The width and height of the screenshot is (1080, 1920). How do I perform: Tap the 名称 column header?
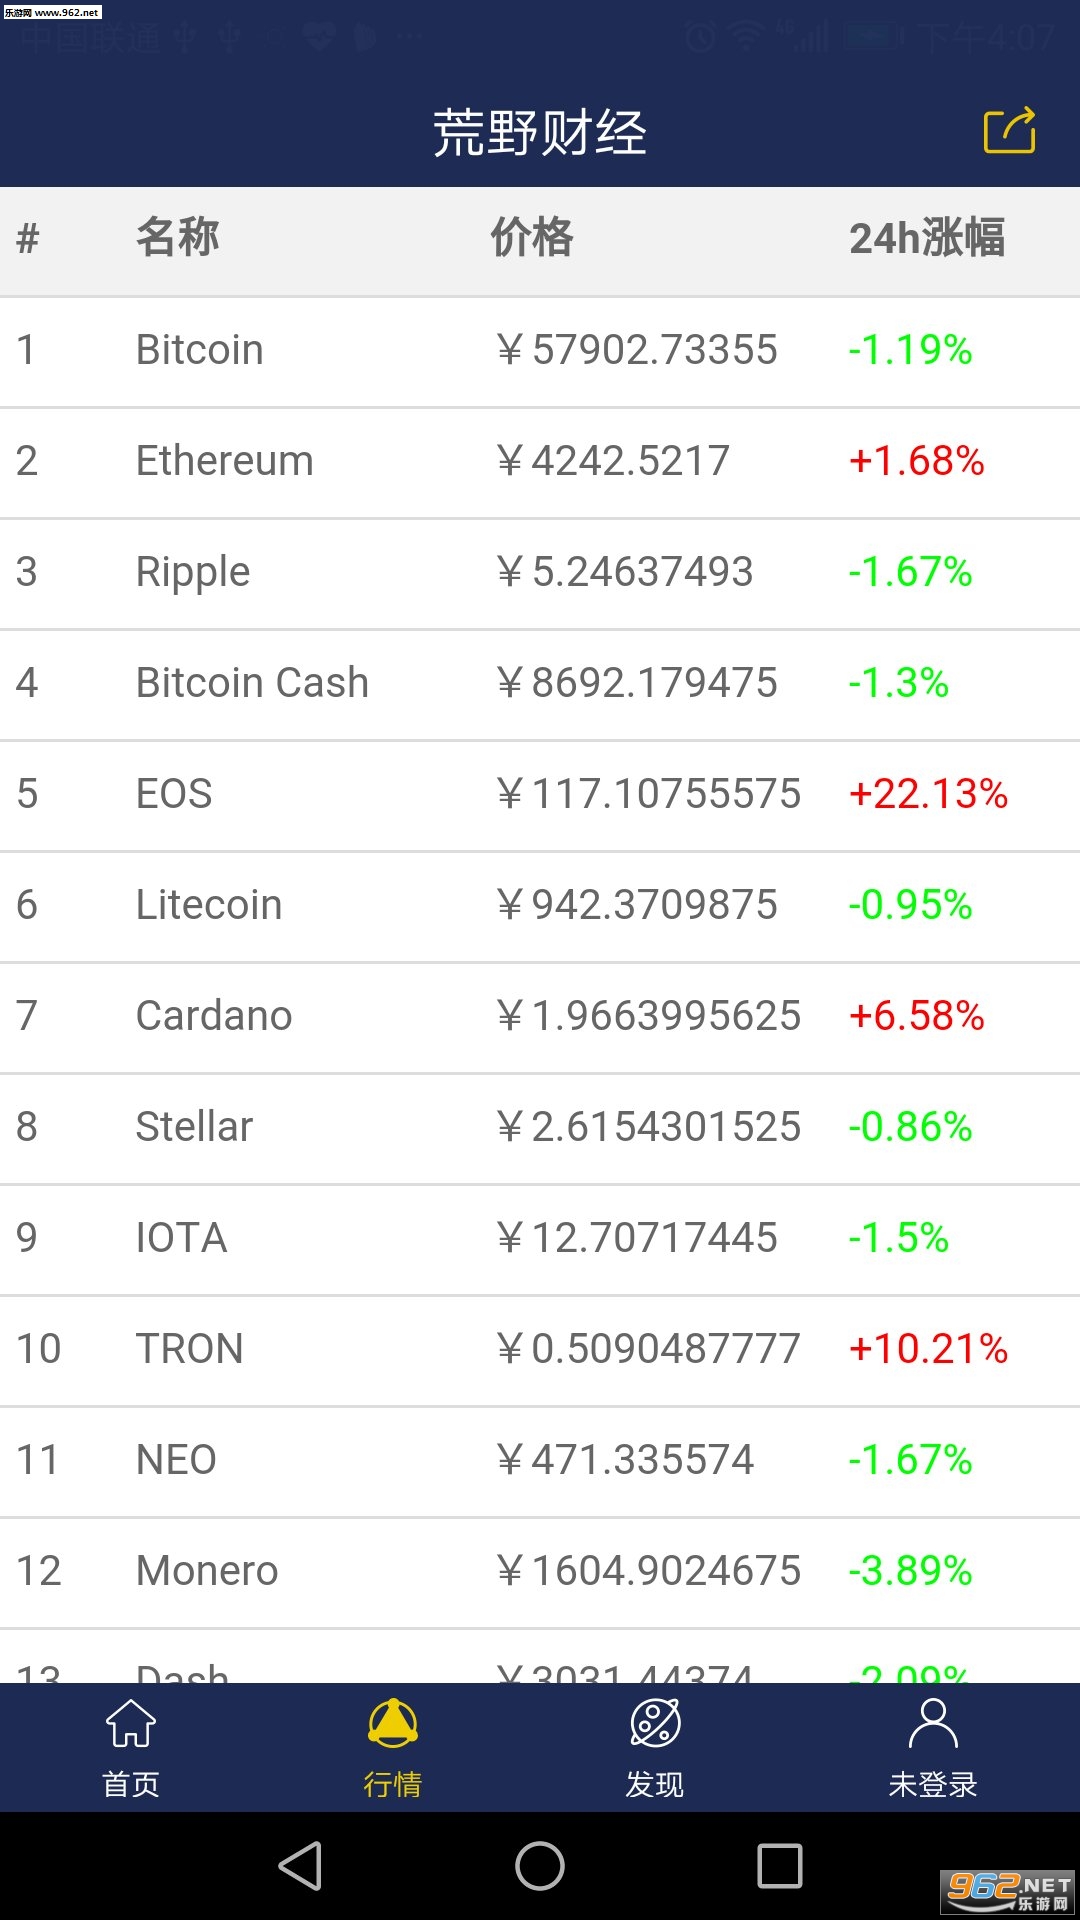(178, 238)
